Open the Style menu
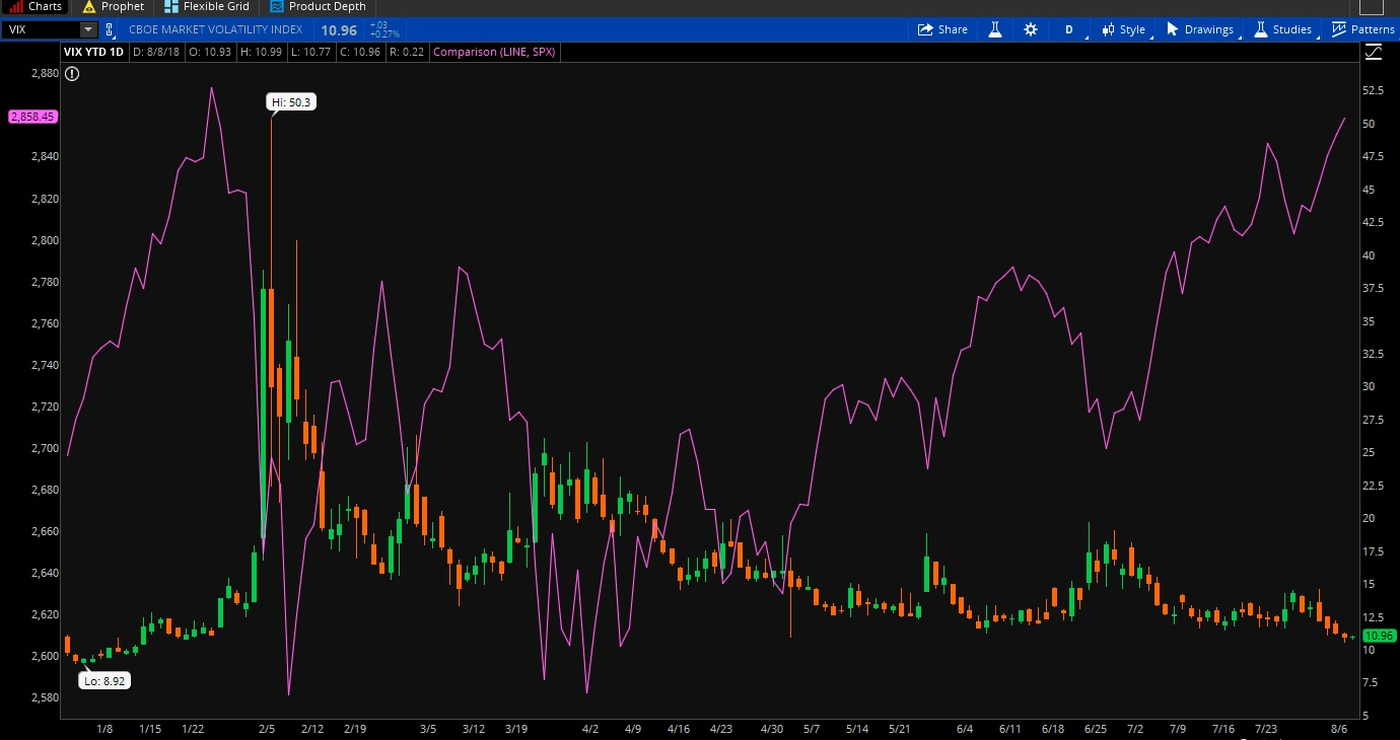The height and width of the screenshot is (740, 1400). coord(1124,30)
